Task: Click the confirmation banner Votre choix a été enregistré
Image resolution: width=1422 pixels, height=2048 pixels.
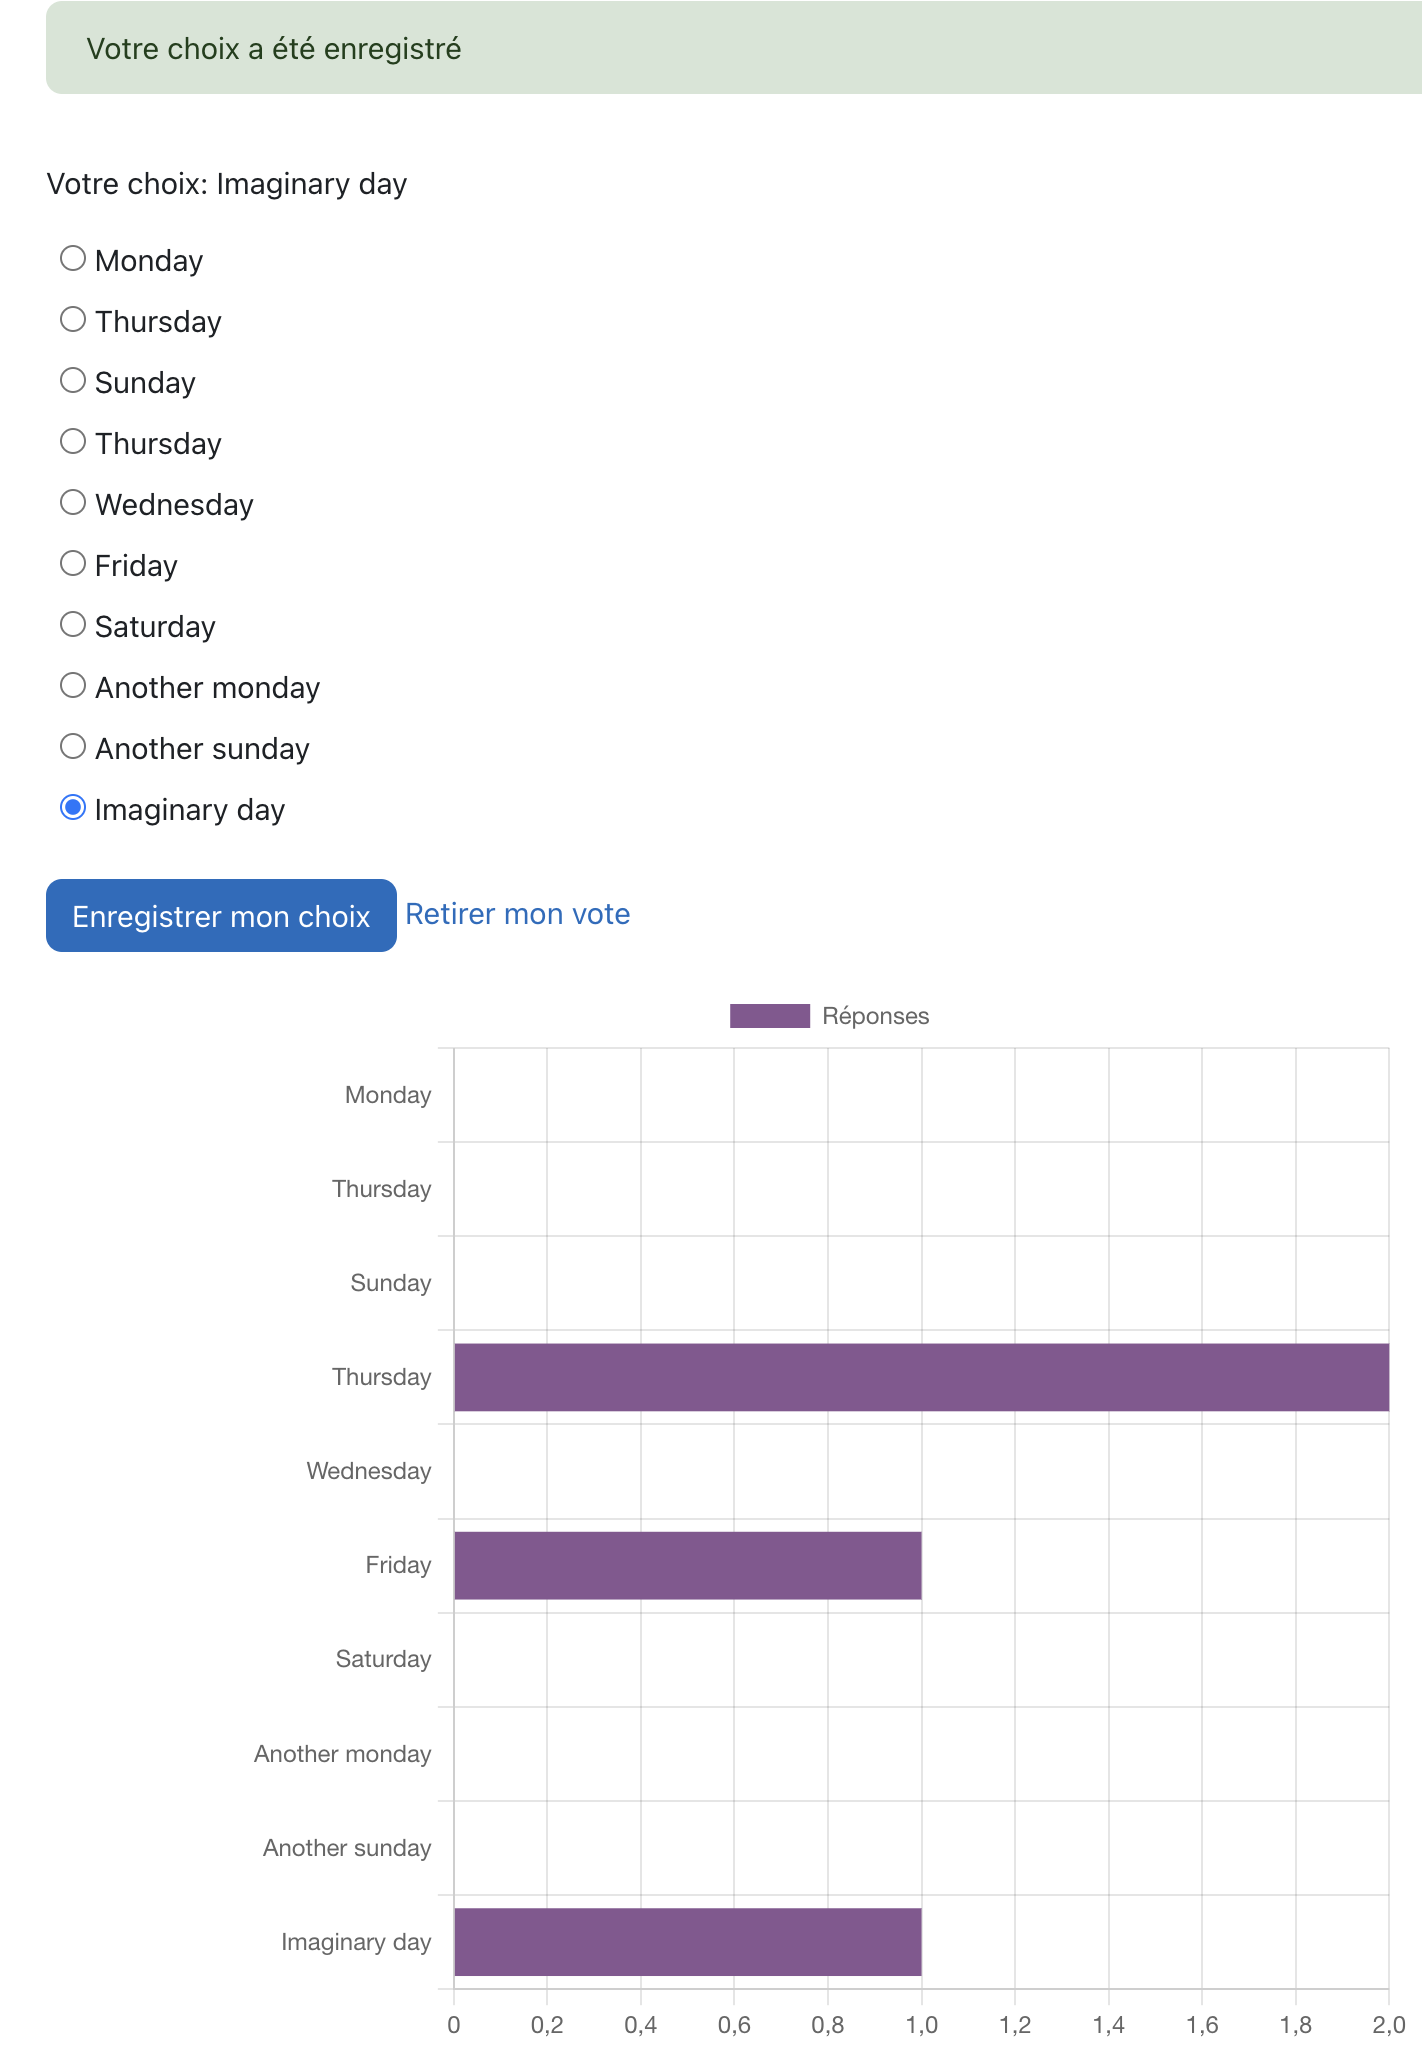Action: [734, 48]
